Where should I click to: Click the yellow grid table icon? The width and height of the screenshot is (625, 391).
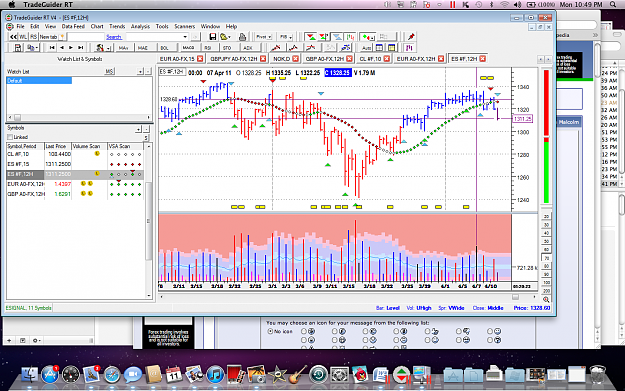[x=392, y=48]
